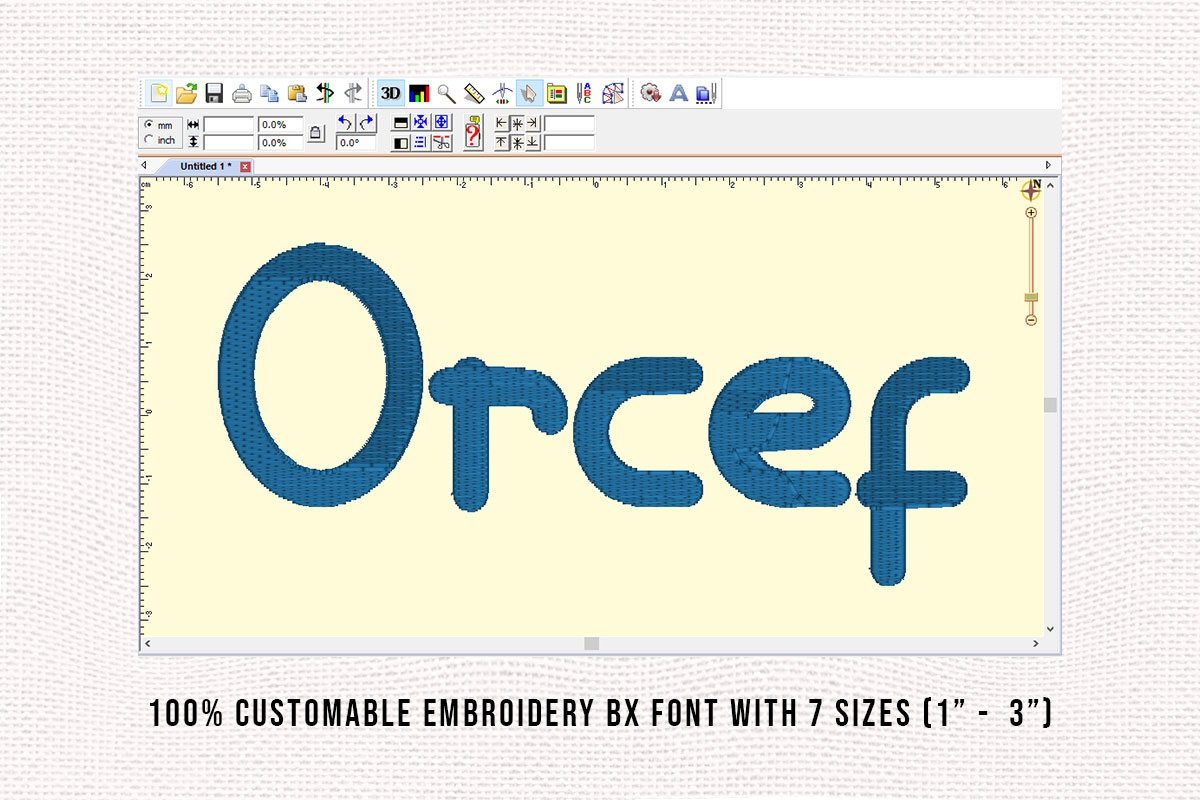1200x800 pixels.
Task: Select the mm units radio button
Action: (148, 125)
